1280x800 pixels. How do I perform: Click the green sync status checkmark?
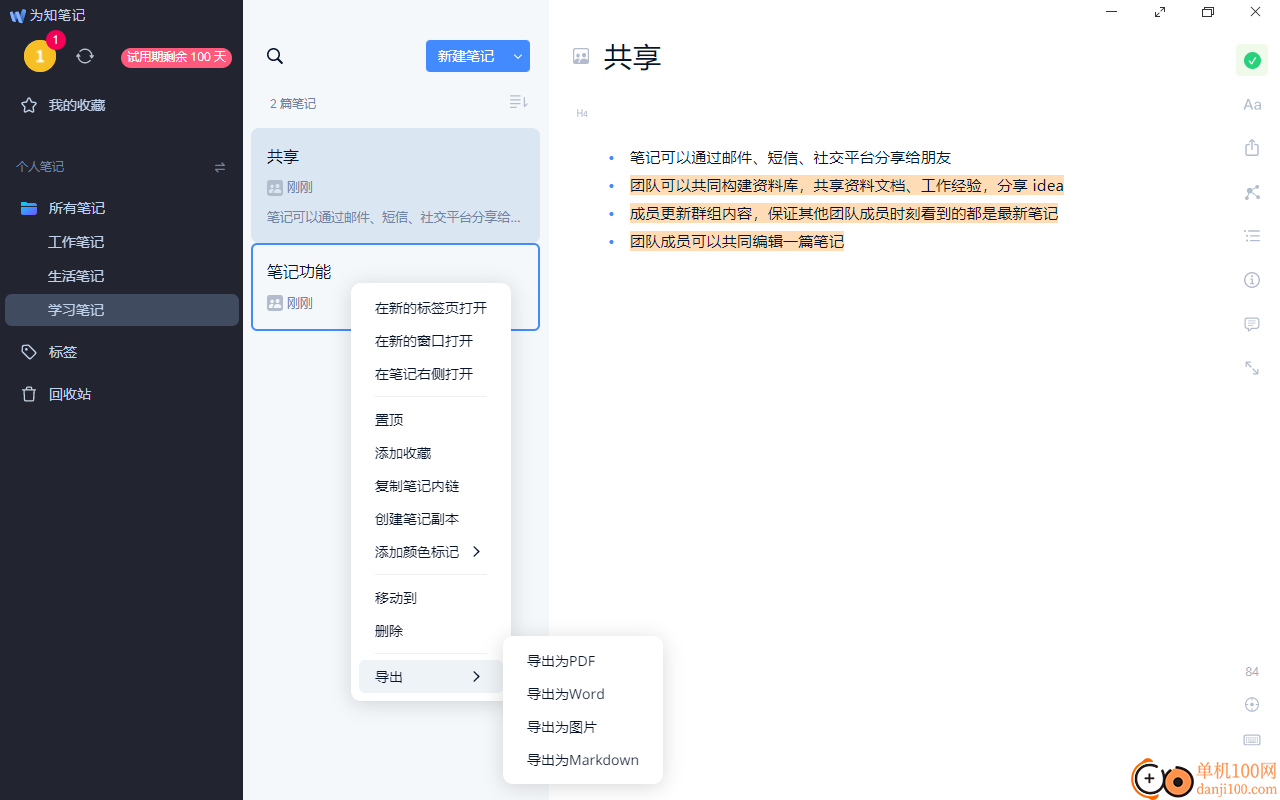[x=1252, y=60]
